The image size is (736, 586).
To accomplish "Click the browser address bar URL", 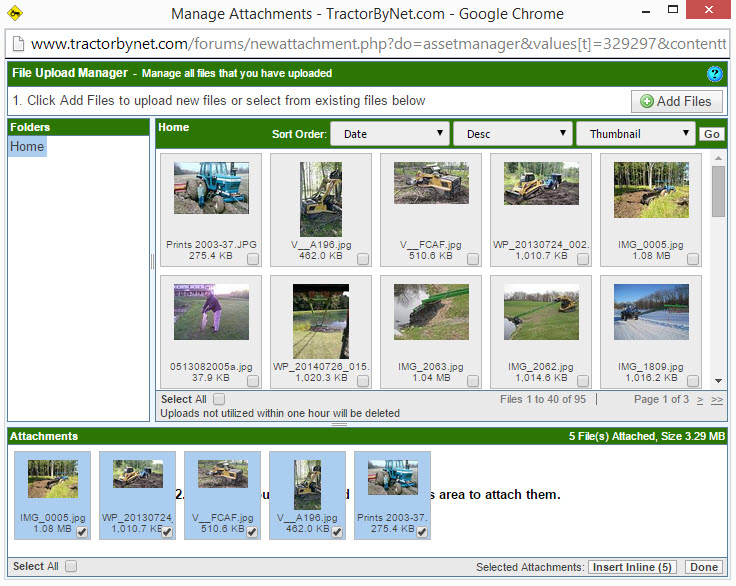I will (378, 44).
